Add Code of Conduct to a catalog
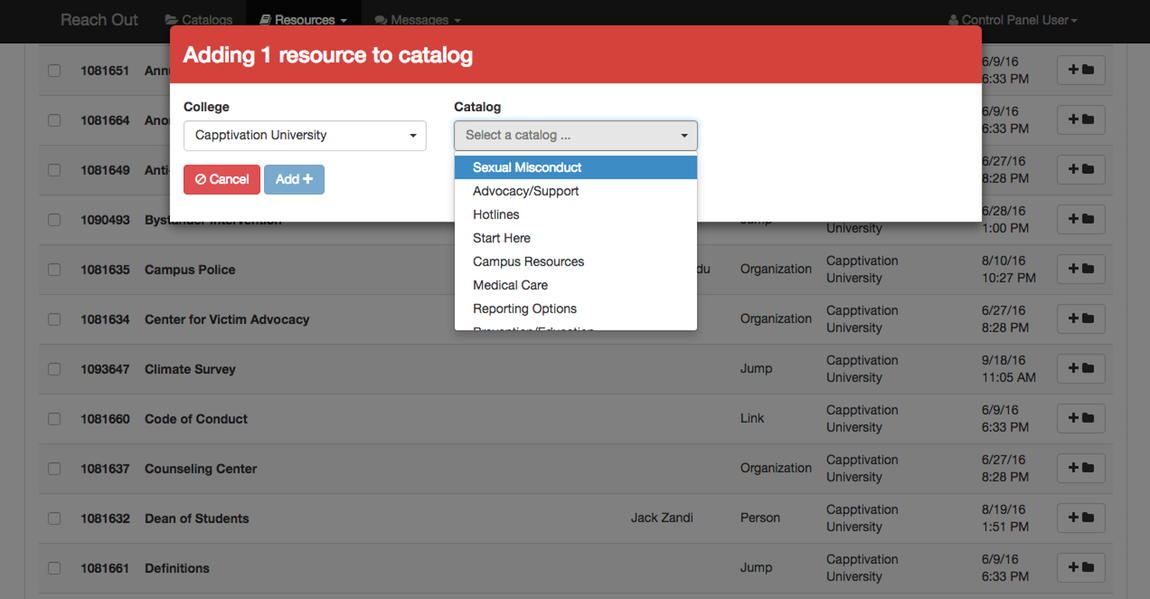Viewport: 1150px width, 599px height. point(1081,418)
